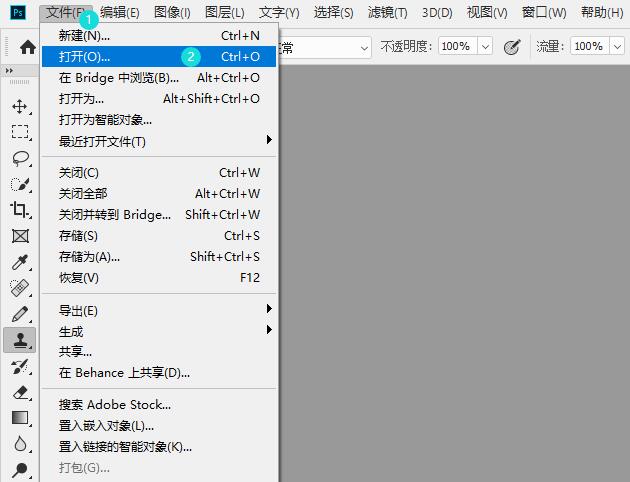Click the Photoshop Ps logo icon
Image resolution: width=630 pixels, height=482 pixels.
(x=18, y=12)
